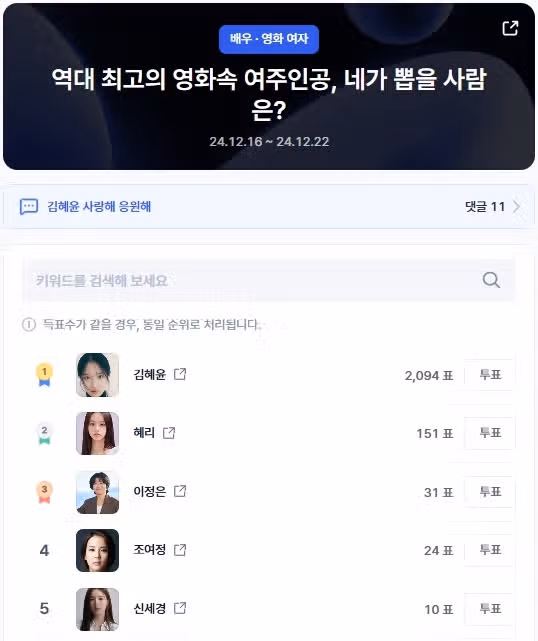Open the external link icon next to 조여정
Viewport: 538px width, 641px height.
tap(180, 550)
